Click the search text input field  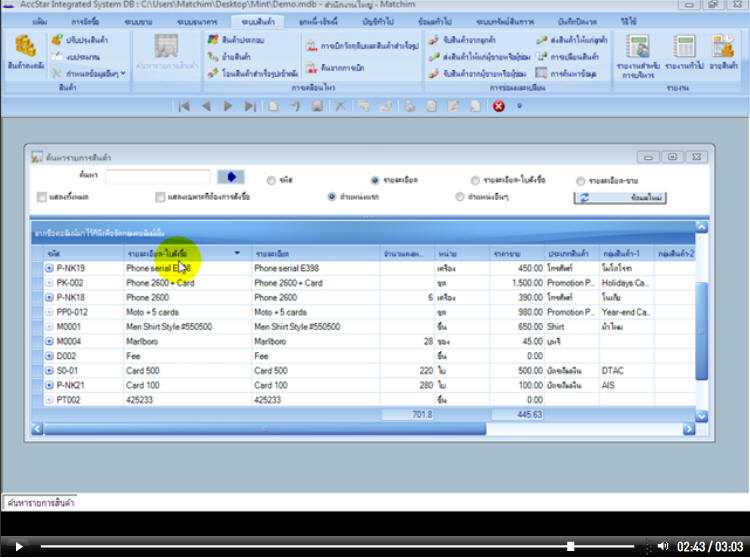point(157,177)
